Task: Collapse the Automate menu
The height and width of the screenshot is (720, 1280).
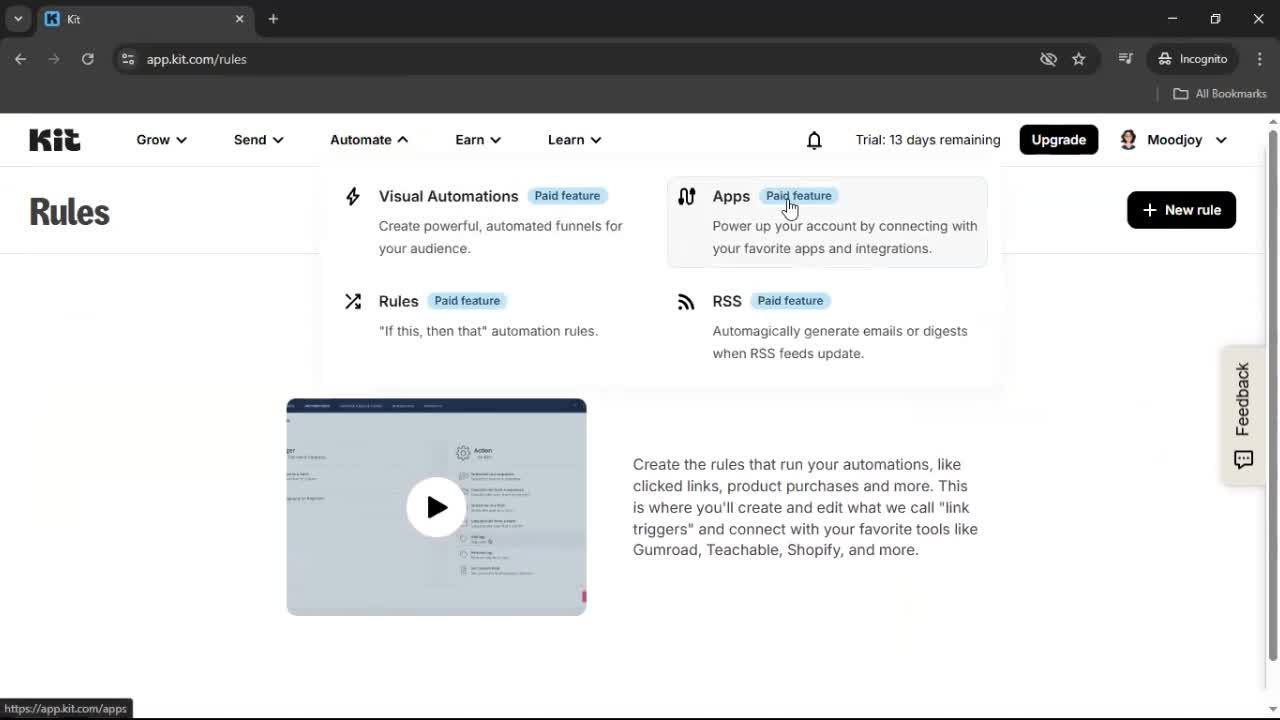Action: (x=367, y=140)
